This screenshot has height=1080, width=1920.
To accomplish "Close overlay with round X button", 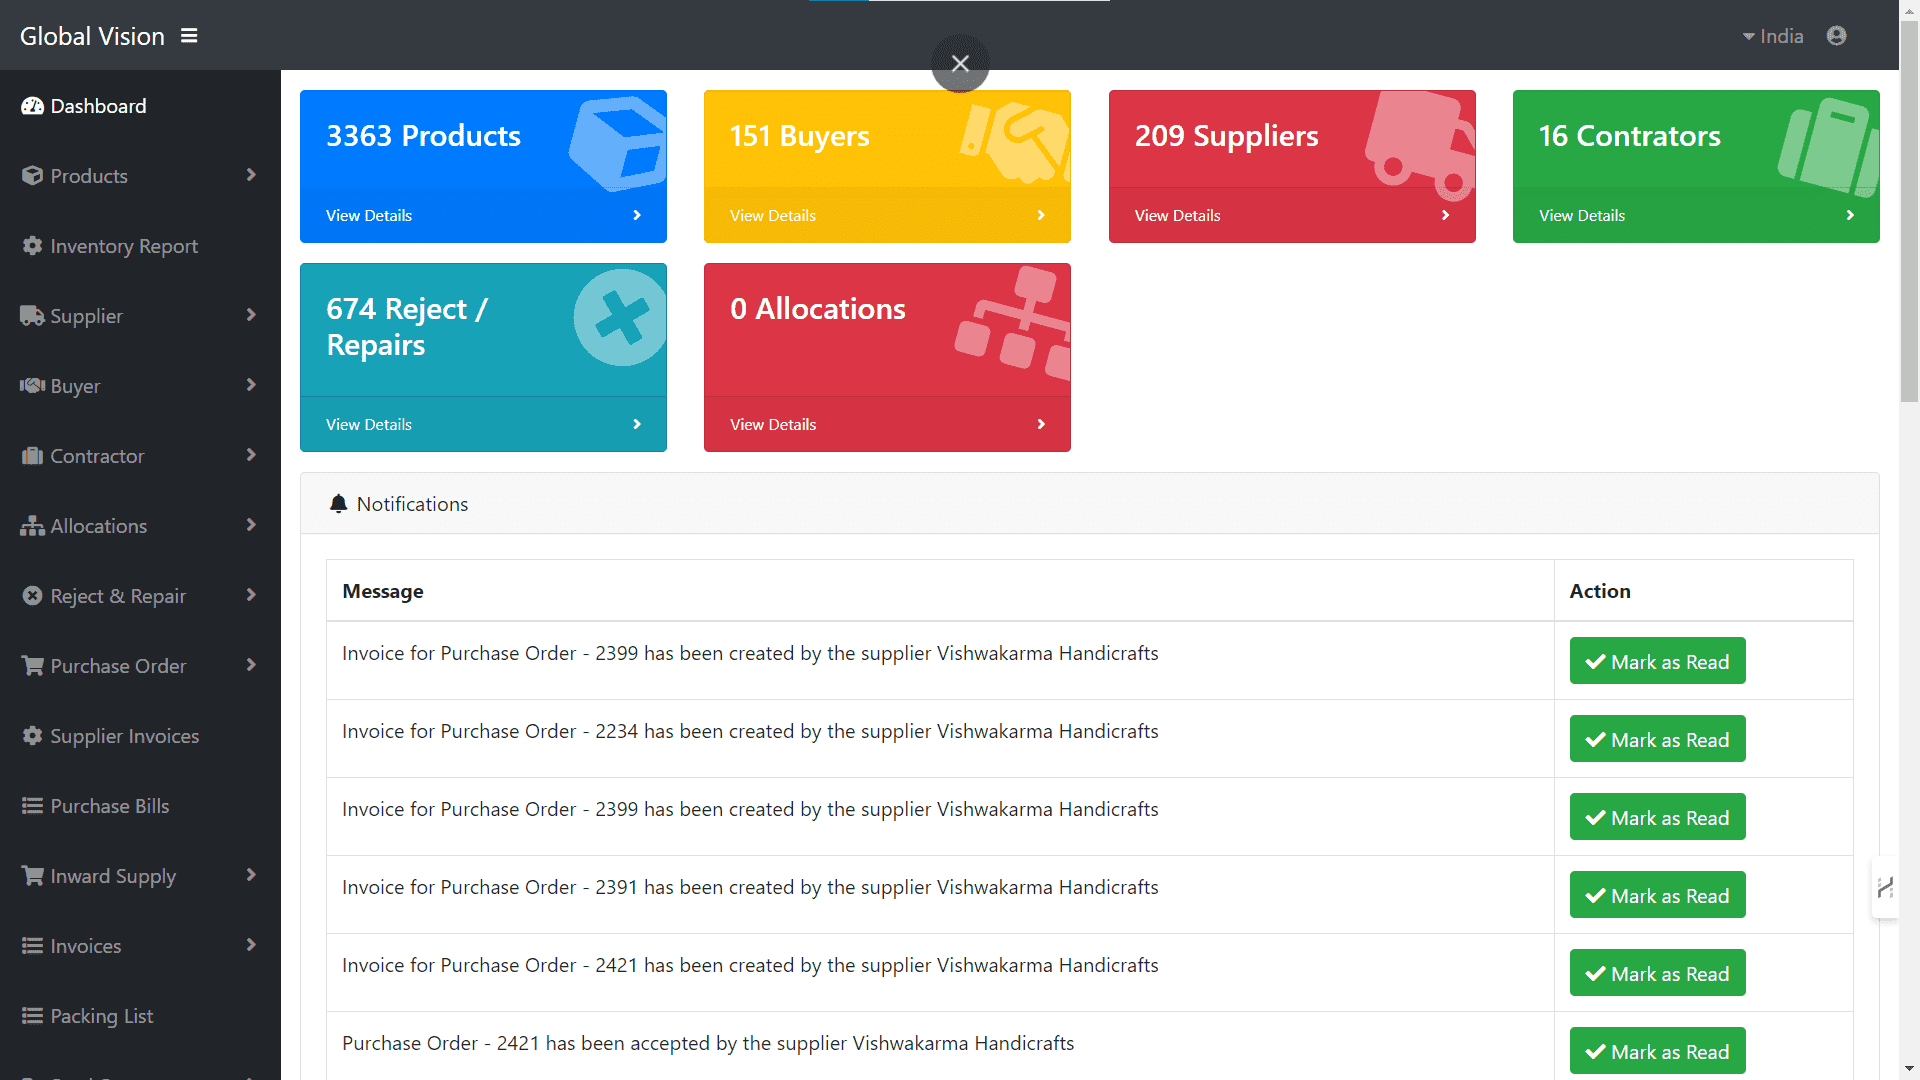I will [x=960, y=64].
